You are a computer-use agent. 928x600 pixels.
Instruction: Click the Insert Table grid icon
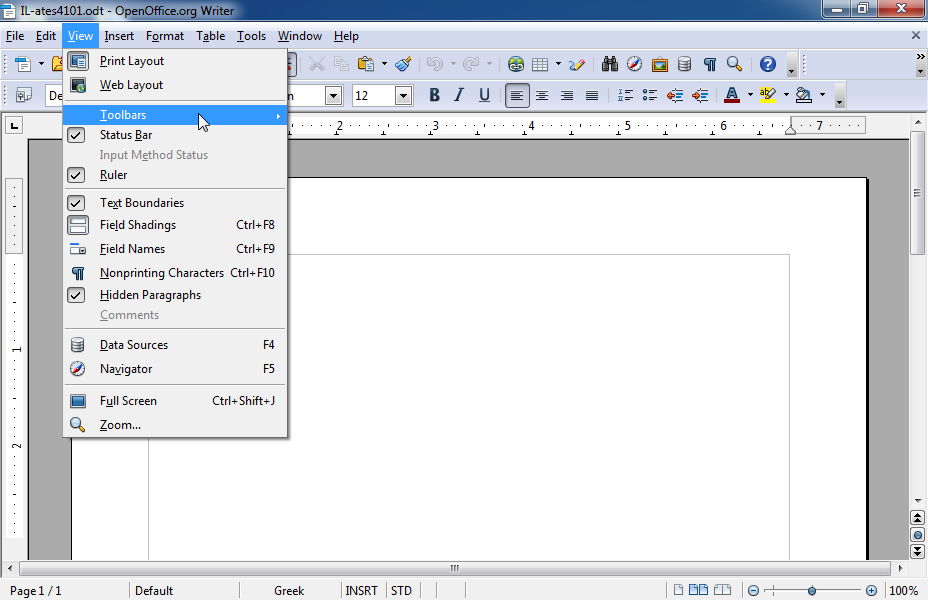[540, 64]
